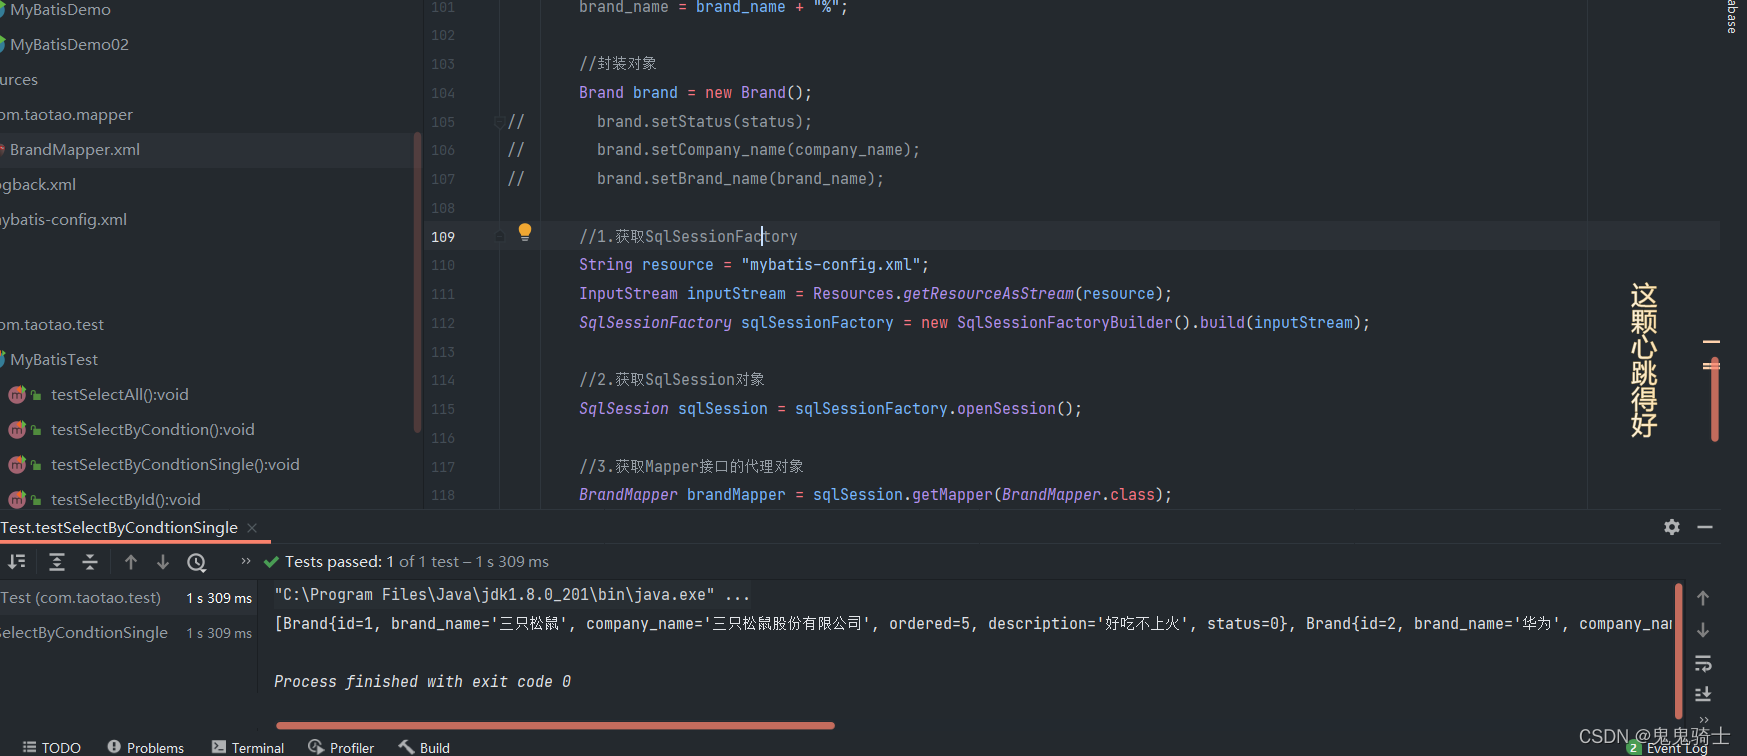Click the 'Process finished with exit code 0' line
The image size is (1747, 756).
422,682
